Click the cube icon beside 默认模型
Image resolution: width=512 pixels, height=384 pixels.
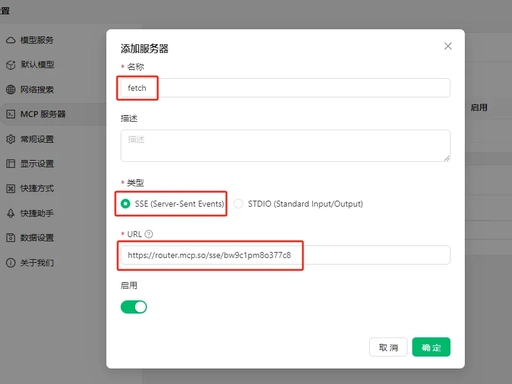pyautogui.click(x=11, y=65)
